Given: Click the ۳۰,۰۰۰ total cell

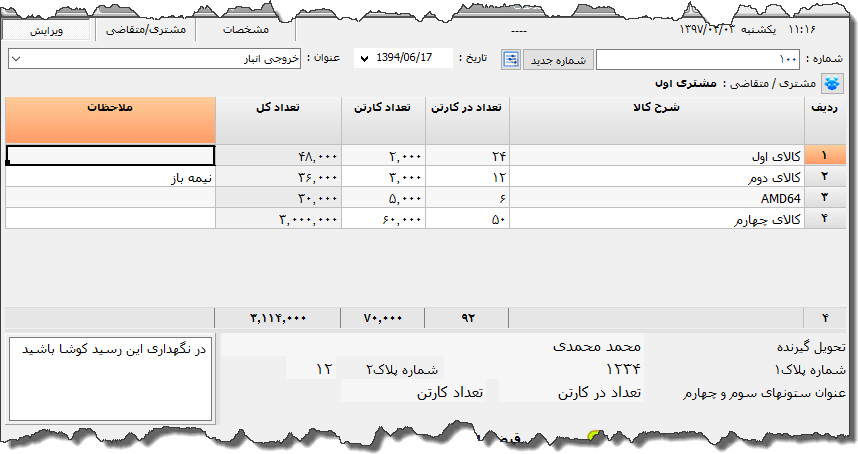Looking at the screenshot, I should pos(279,198).
